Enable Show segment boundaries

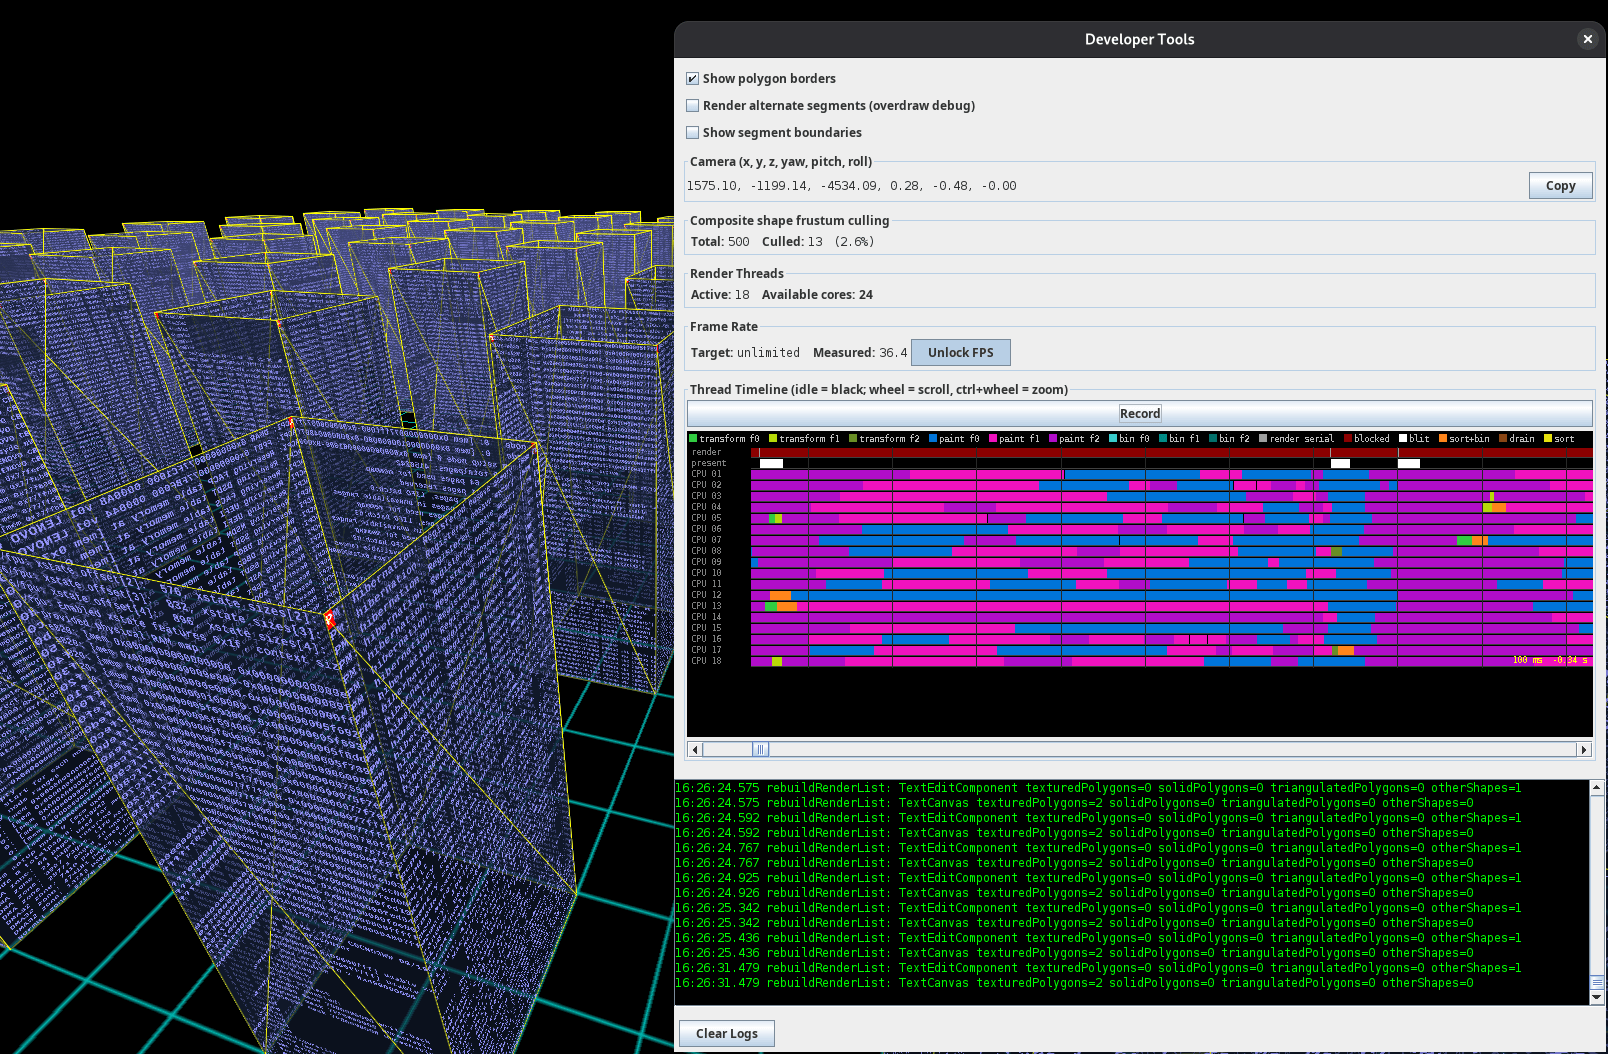692,132
